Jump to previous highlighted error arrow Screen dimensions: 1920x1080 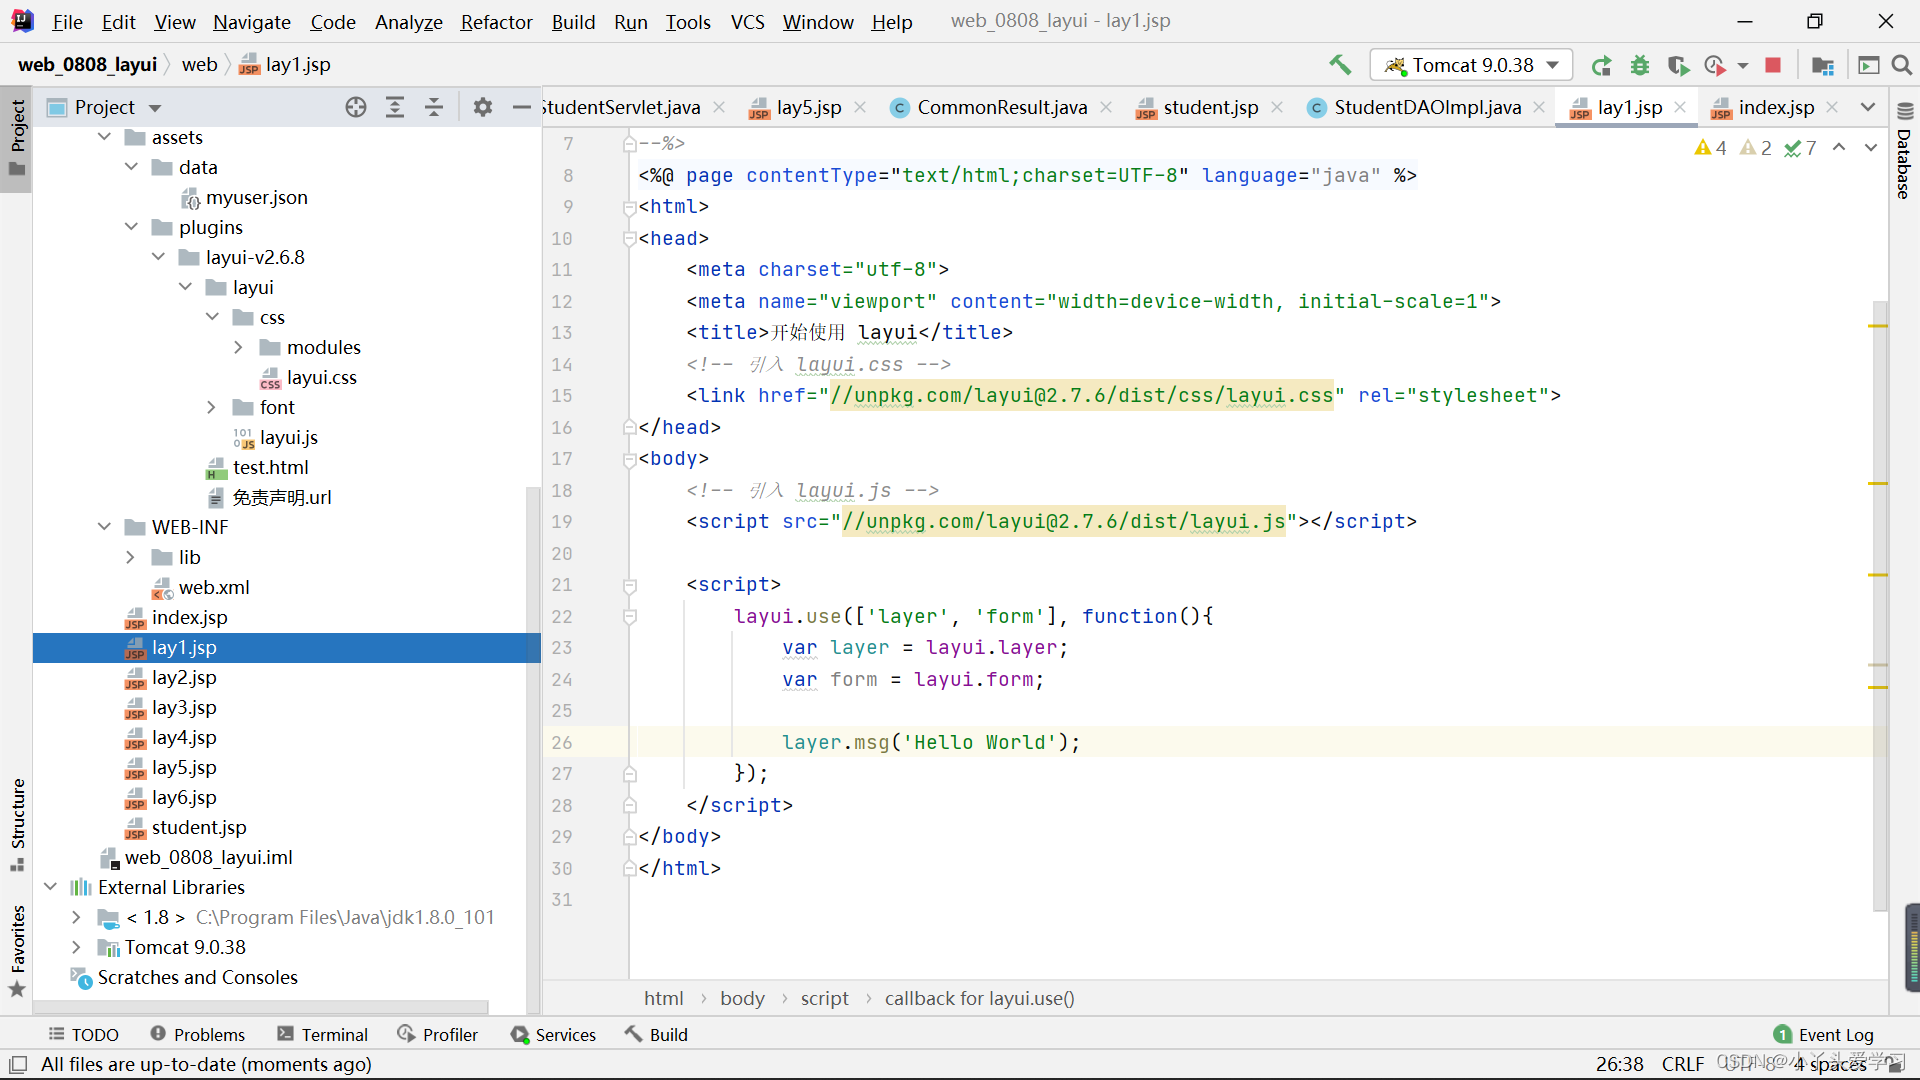tap(1839, 148)
